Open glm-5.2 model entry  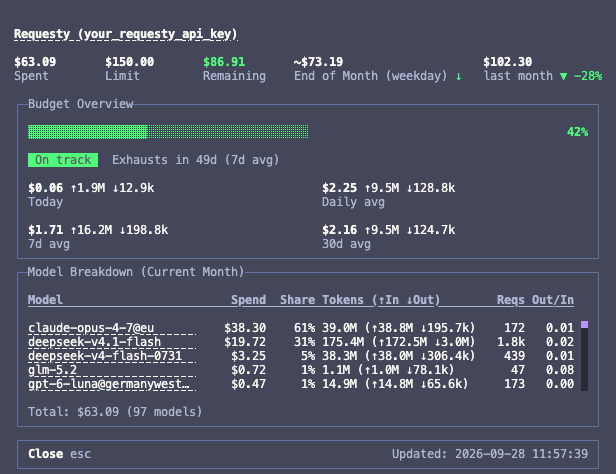click(x=112, y=370)
